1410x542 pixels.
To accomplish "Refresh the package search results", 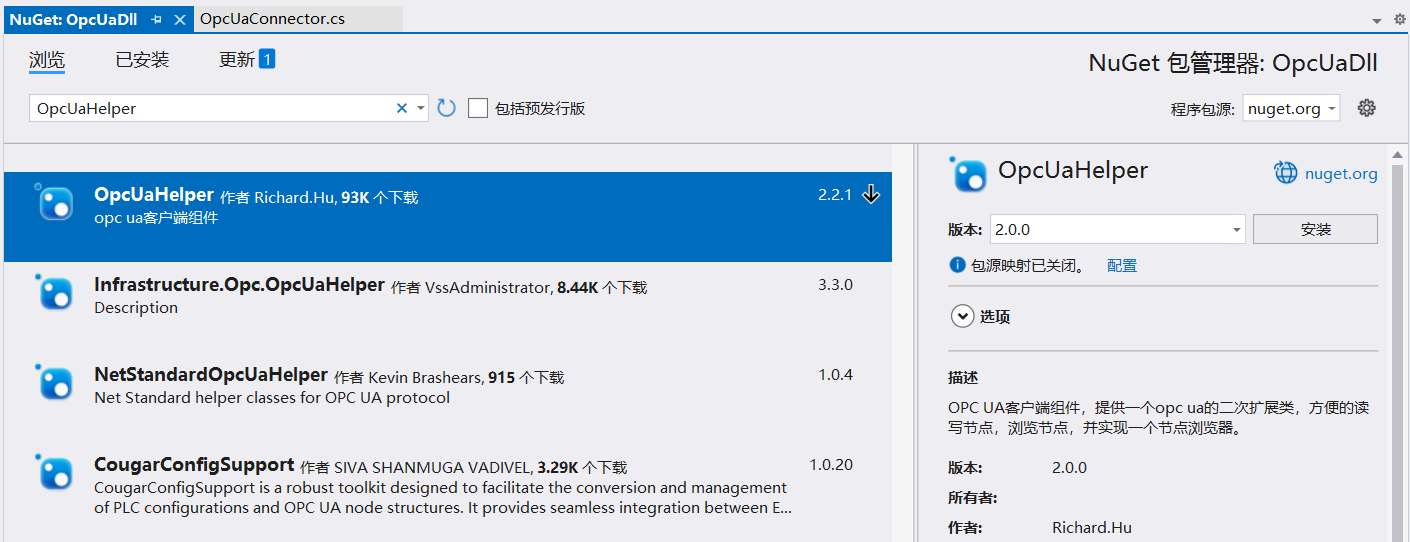I will (x=446, y=108).
